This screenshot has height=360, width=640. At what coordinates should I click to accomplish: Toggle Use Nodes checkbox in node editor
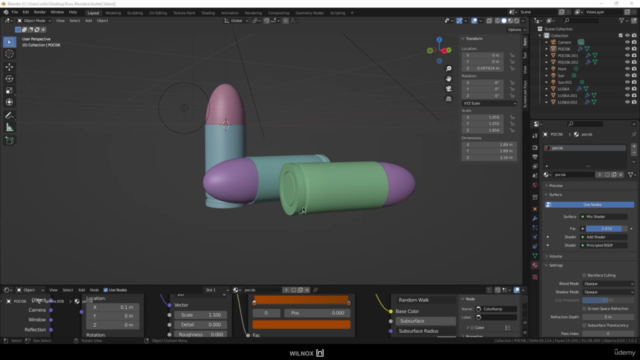(106, 290)
